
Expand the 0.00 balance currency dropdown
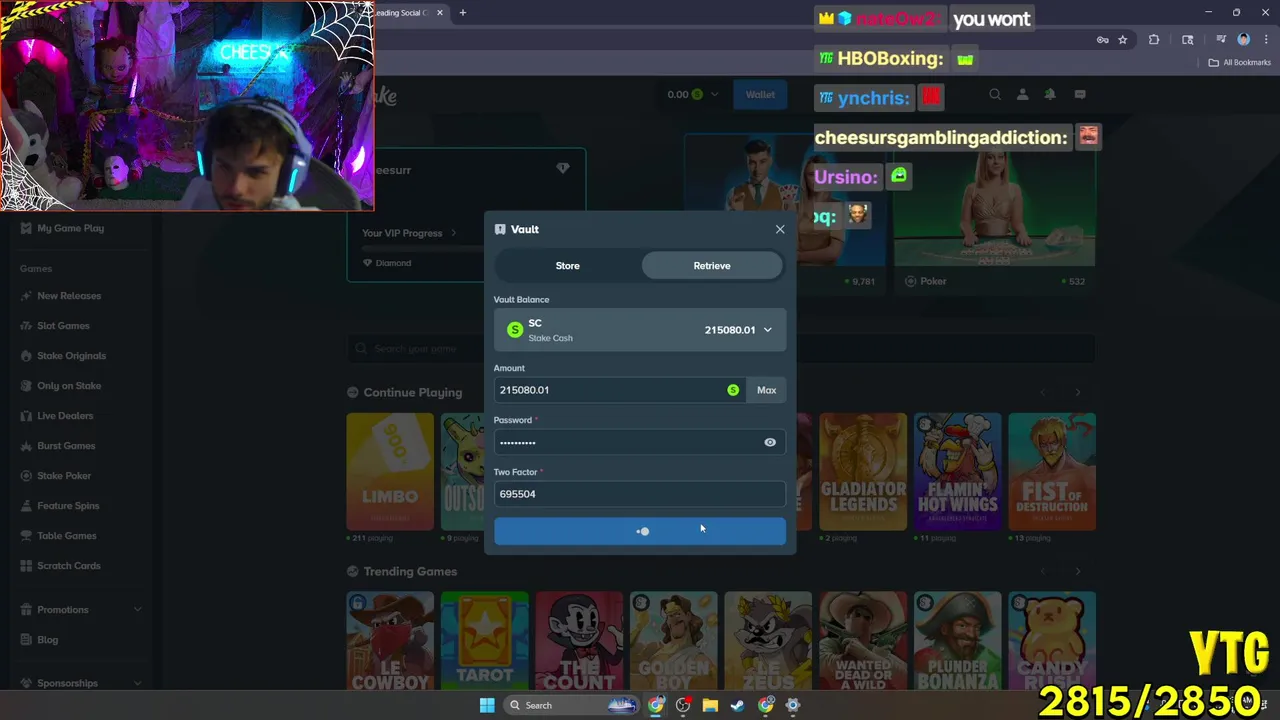click(x=692, y=95)
